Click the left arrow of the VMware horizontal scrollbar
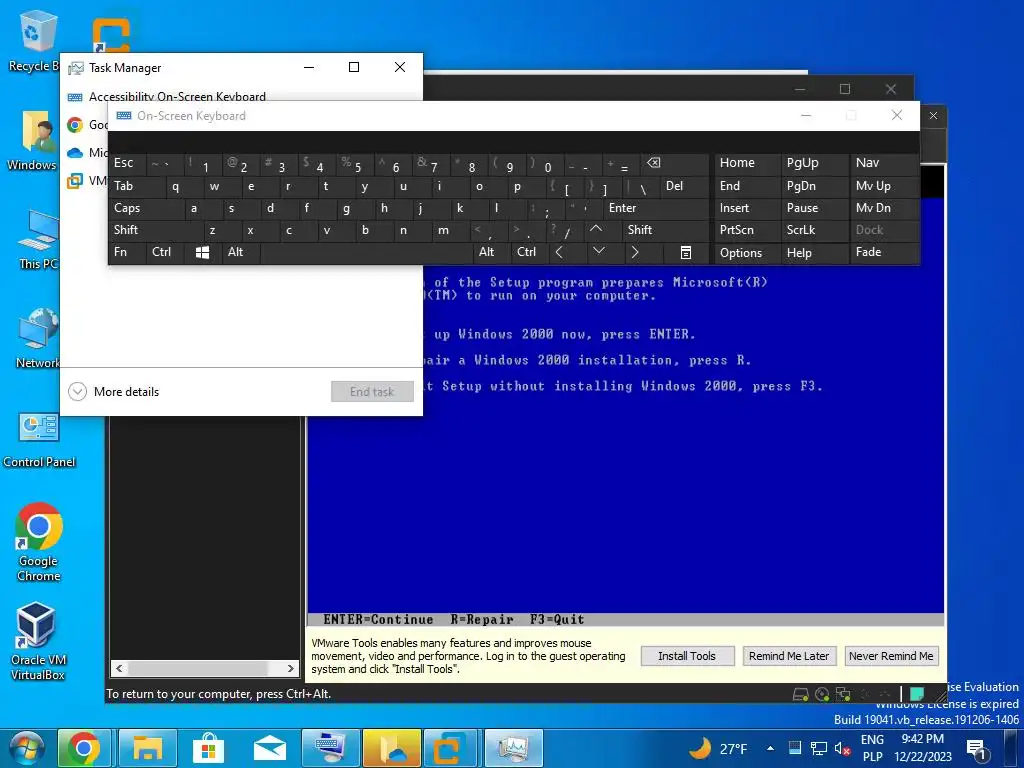The height and width of the screenshot is (768, 1024). click(x=119, y=668)
